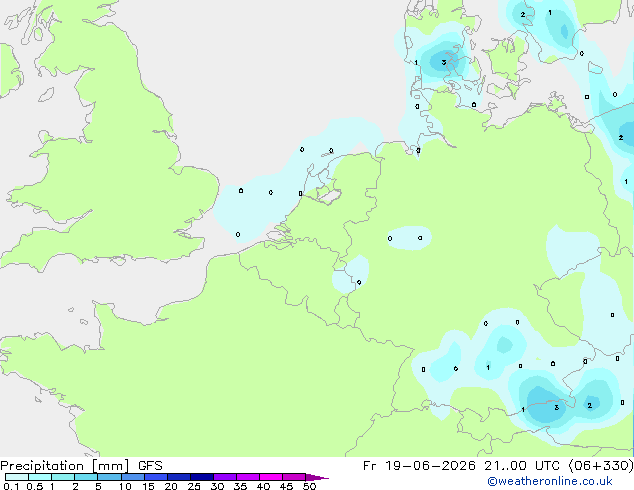This screenshot has width=634, height=490.
Task: Select the swatch between 45 and 50
Action: coord(294,477)
